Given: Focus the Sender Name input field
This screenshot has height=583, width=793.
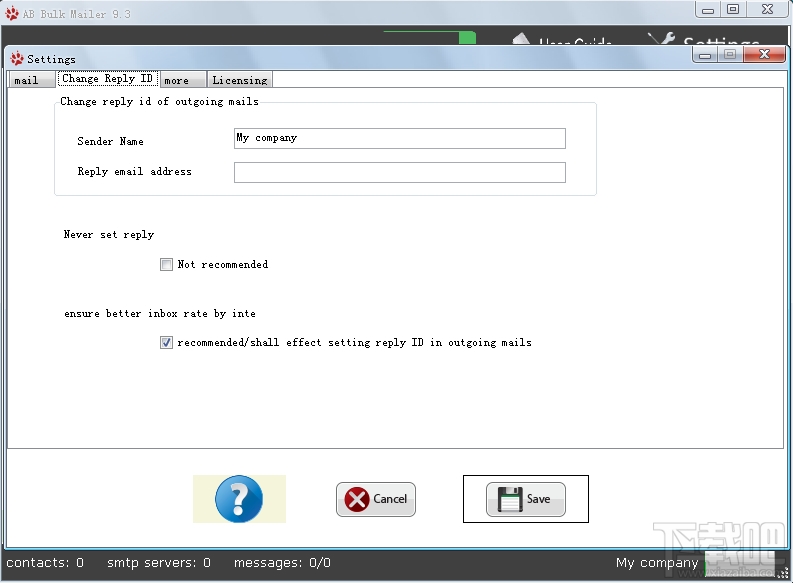Looking at the screenshot, I should tap(400, 139).
